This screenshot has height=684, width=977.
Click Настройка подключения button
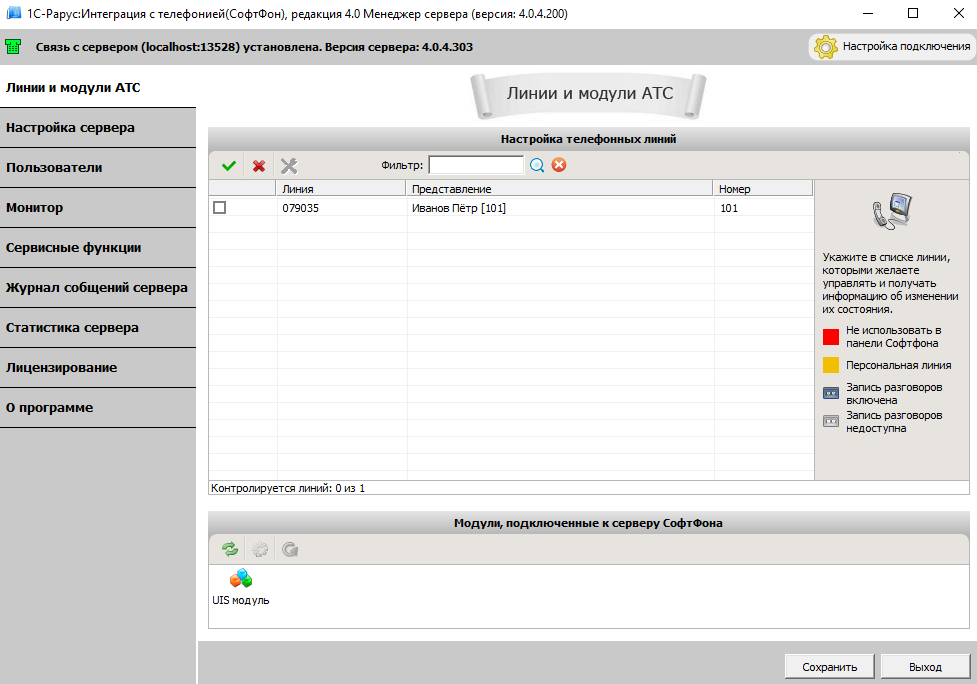892,47
